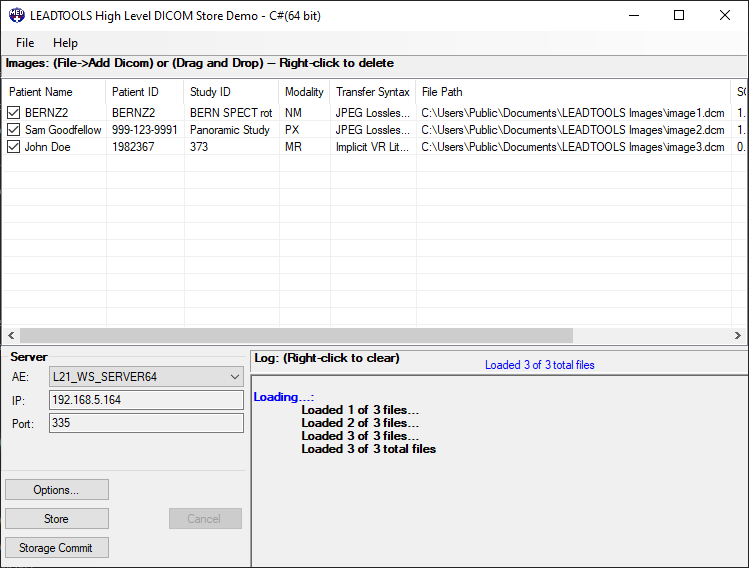Uncheck the Sam Goodfellow row checkbox
749x568 pixels.
click(13, 130)
